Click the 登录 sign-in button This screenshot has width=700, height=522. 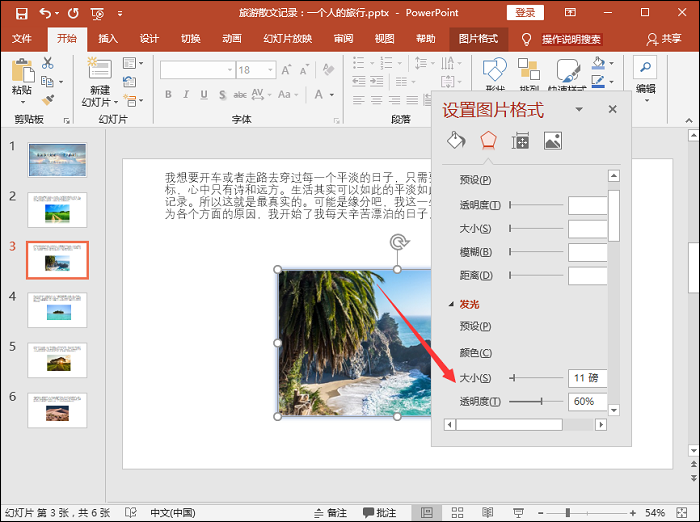point(525,13)
